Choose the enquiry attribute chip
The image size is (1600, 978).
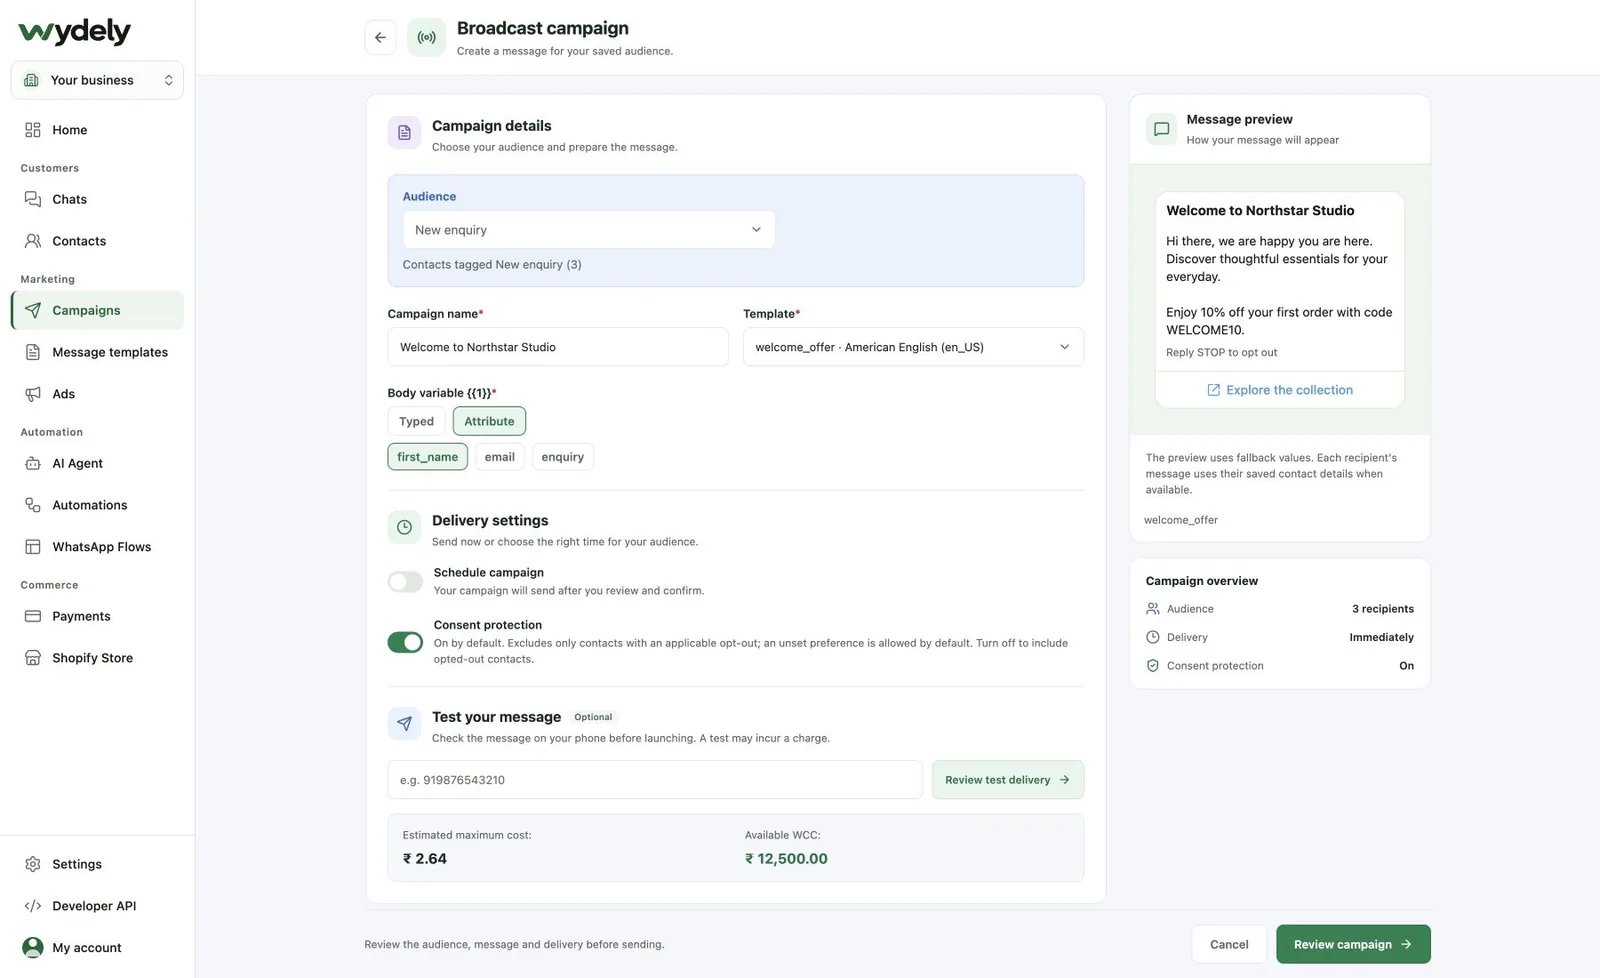(x=563, y=457)
